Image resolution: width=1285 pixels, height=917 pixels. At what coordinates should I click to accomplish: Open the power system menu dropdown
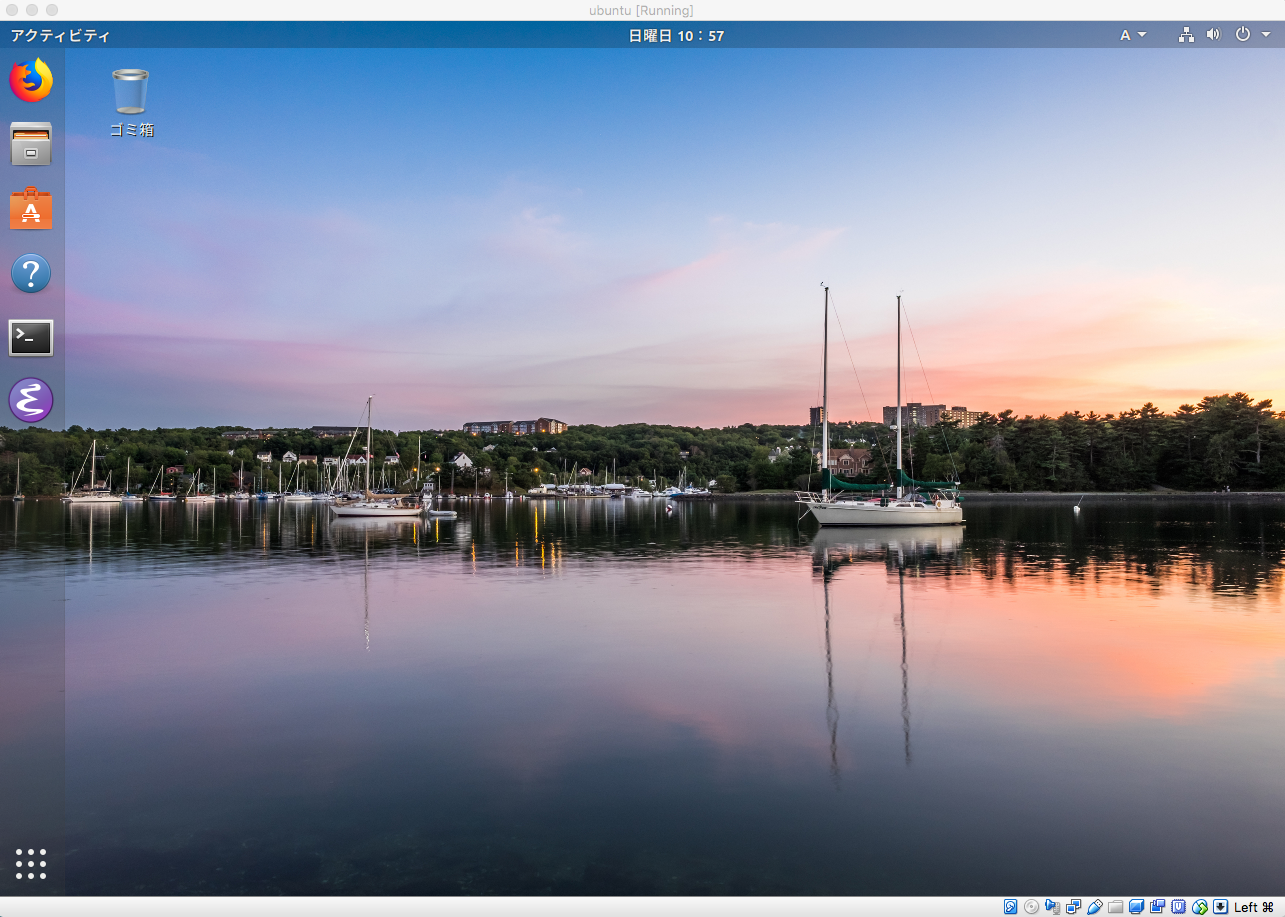(x=1253, y=35)
